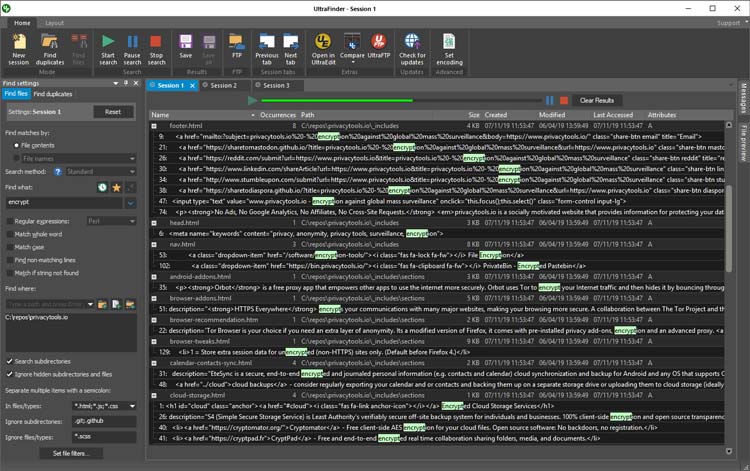Start a New session from the ribbon

19,49
